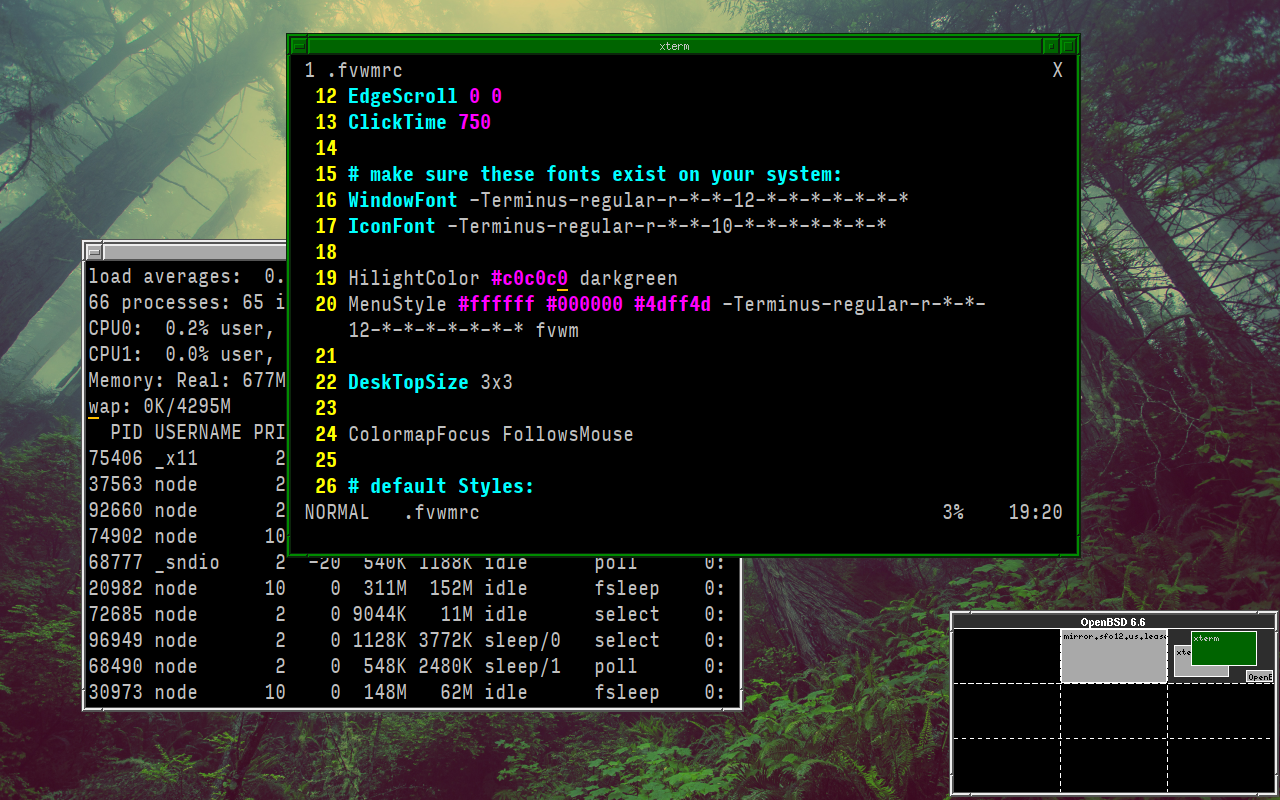Select the small 'OpenB' mini-window in the pager
This screenshot has height=800, width=1280.
tap(1259, 677)
